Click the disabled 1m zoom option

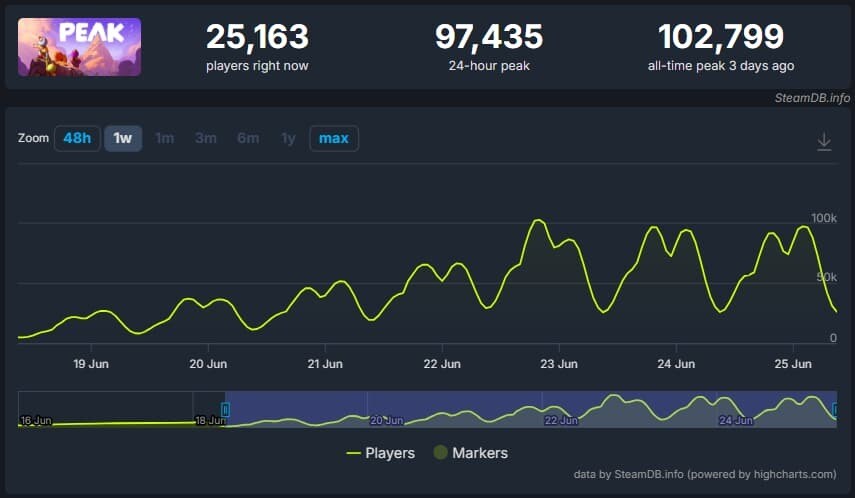point(165,138)
